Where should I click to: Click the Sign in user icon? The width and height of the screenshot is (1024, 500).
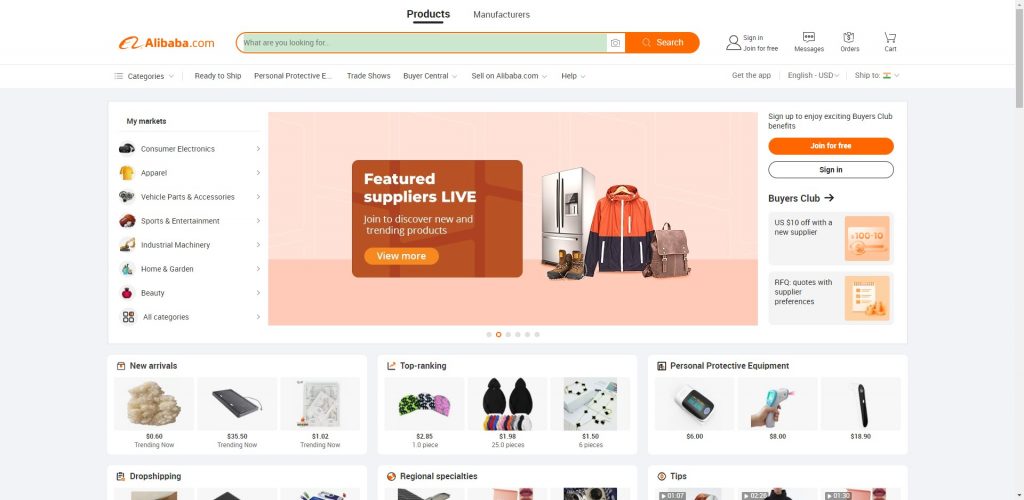(733, 42)
